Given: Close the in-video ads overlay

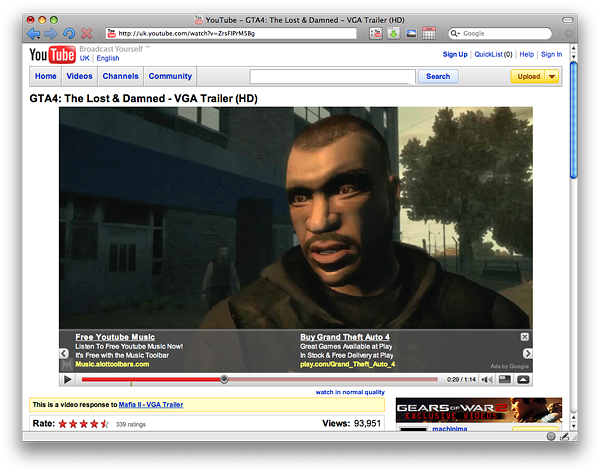Looking at the screenshot, I should tap(525, 337).
